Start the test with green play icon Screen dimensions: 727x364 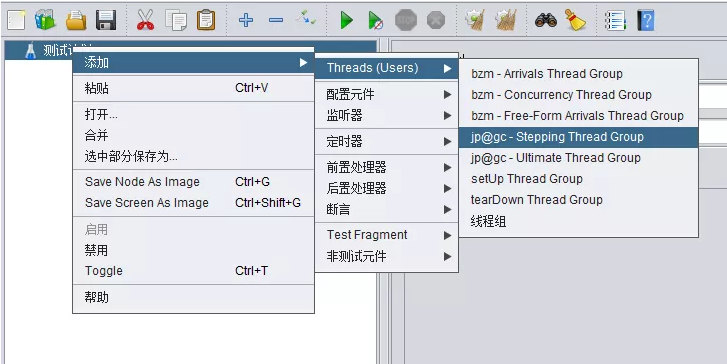[346, 20]
